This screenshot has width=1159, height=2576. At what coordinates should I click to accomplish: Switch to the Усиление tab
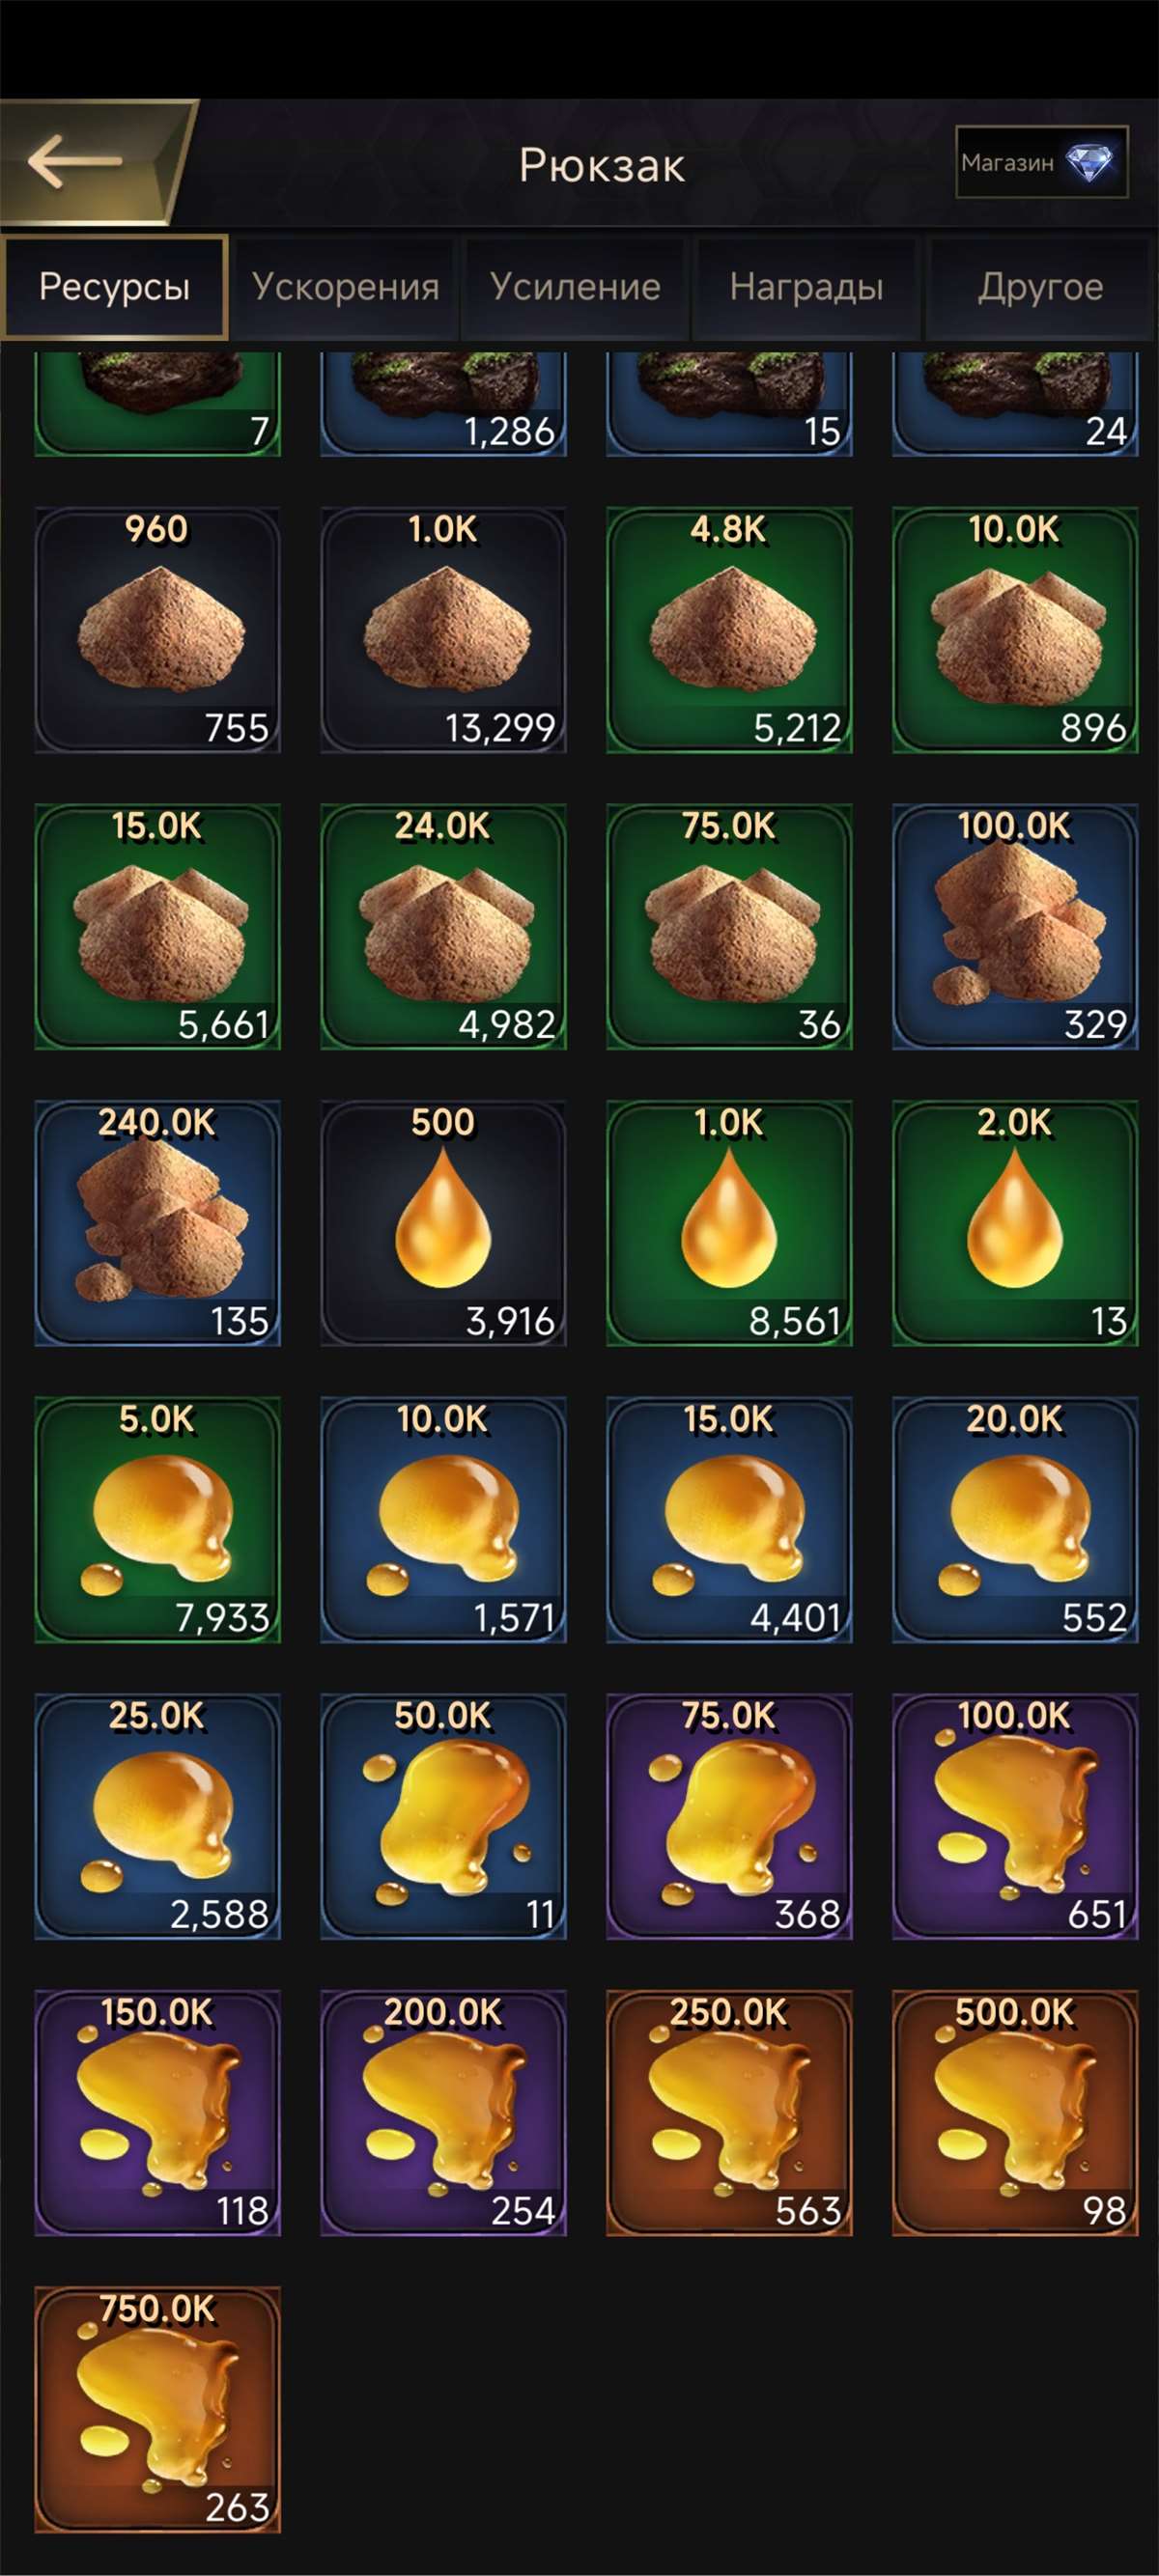575,288
